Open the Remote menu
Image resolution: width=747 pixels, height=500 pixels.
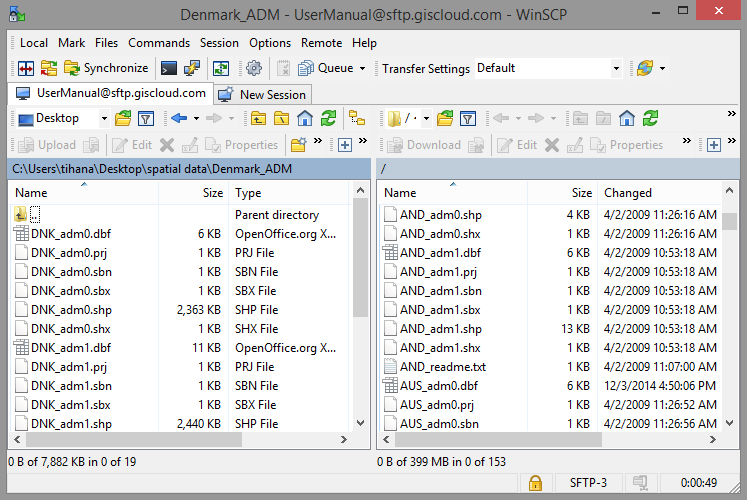[x=322, y=43]
